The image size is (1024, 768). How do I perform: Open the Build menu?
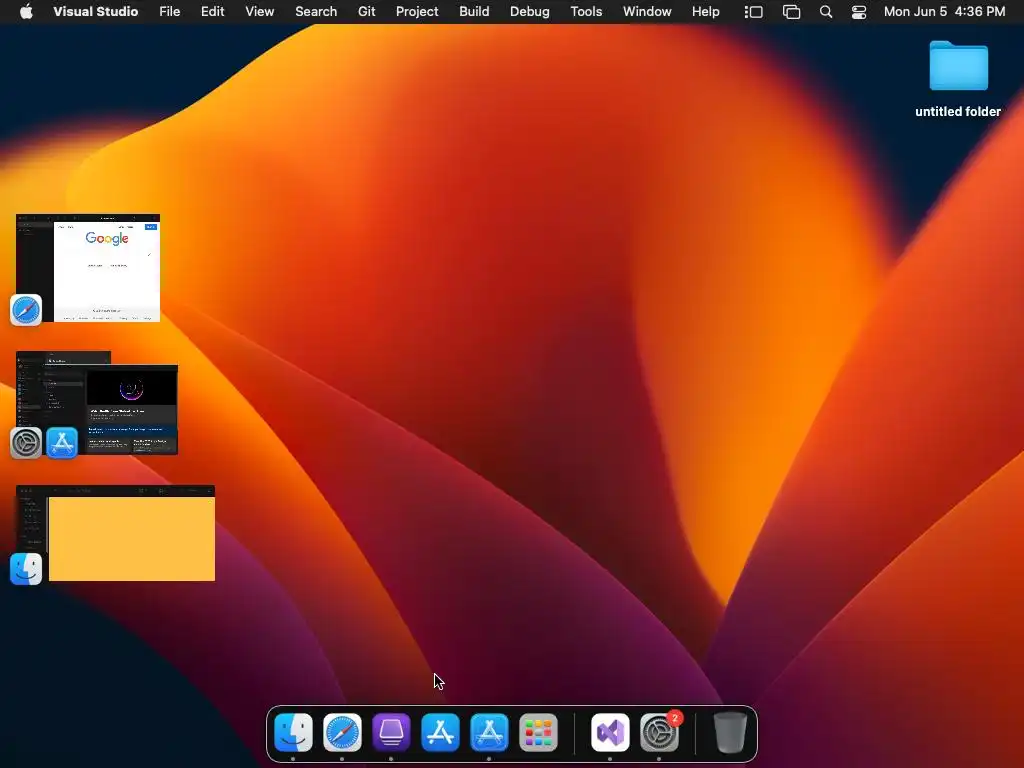click(x=474, y=12)
